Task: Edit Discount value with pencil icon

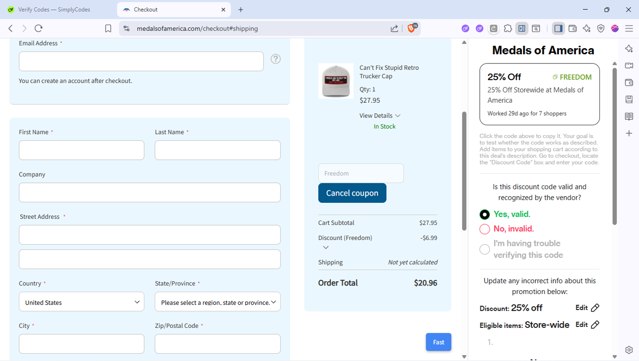Action: pyautogui.click(x=595, y=308)
